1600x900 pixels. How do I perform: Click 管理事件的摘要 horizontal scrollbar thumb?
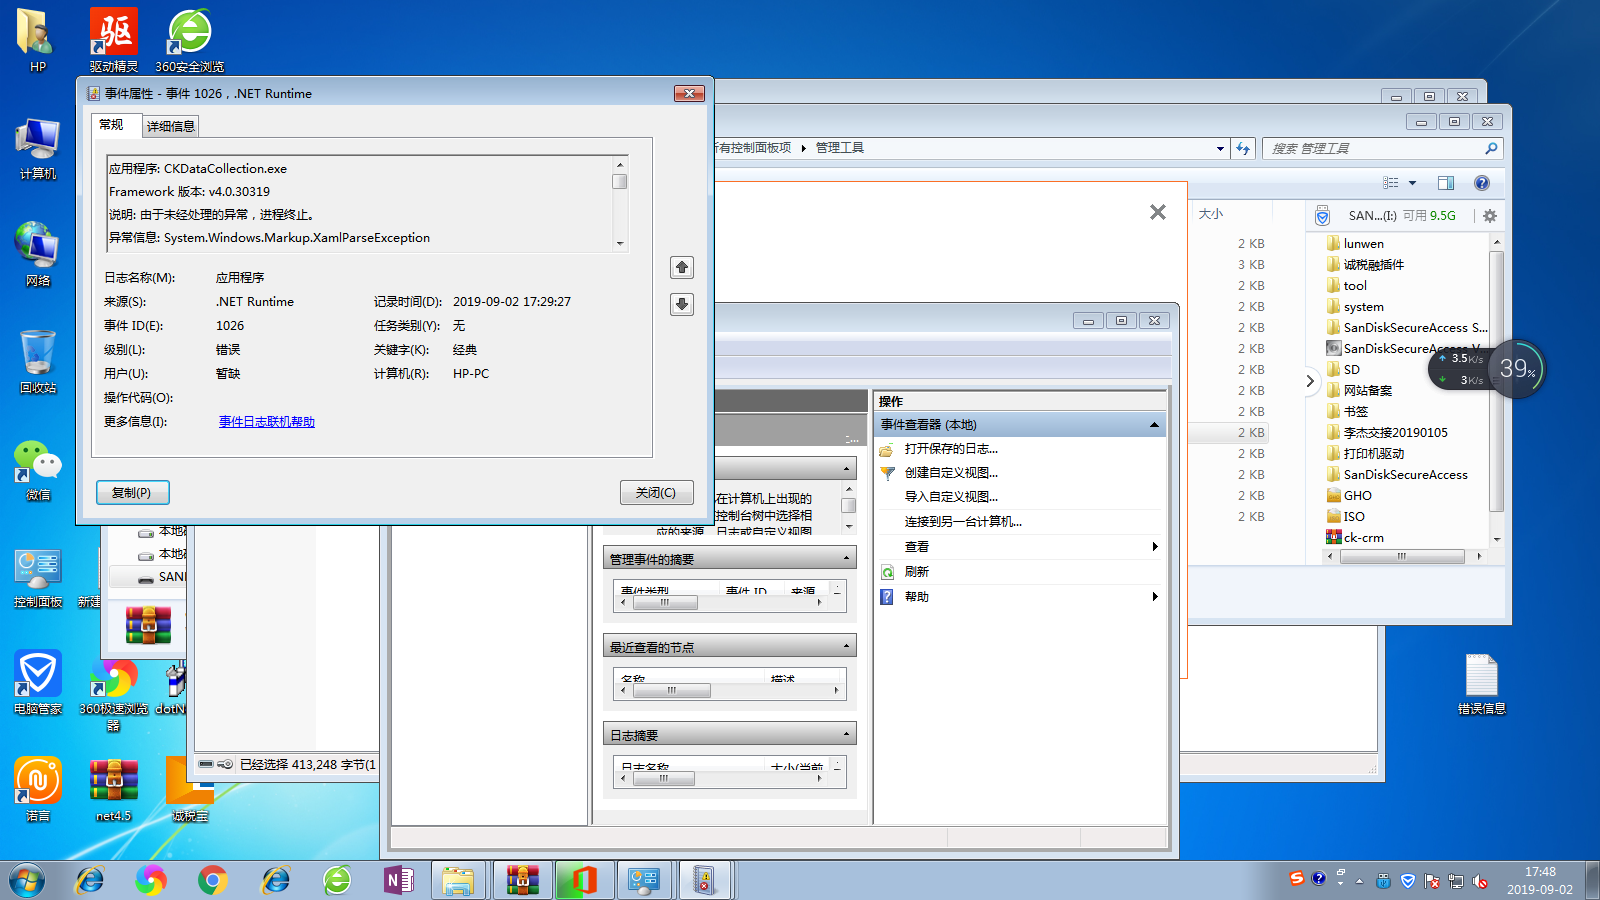665,603
